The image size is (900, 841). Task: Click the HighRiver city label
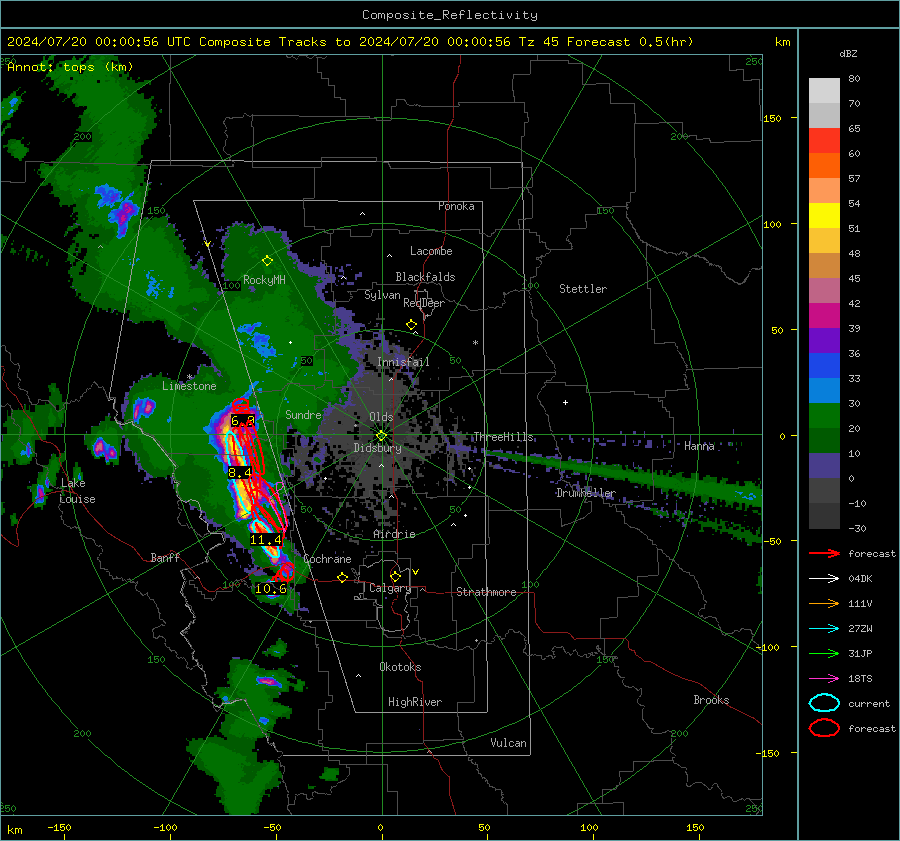coord(415,702)
